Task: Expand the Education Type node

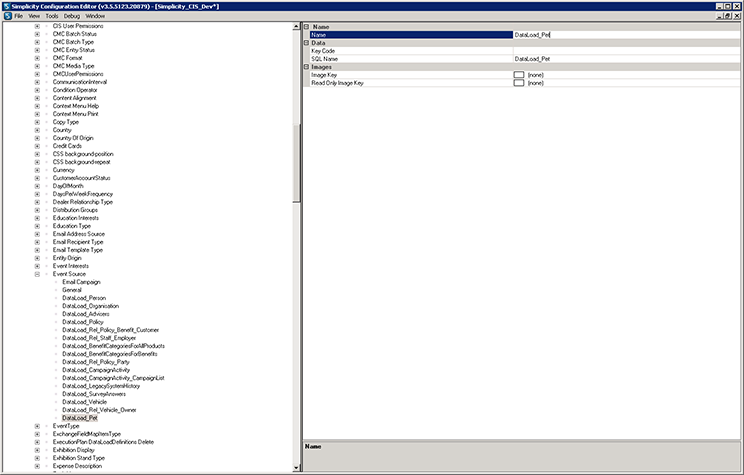Action: 37,226
